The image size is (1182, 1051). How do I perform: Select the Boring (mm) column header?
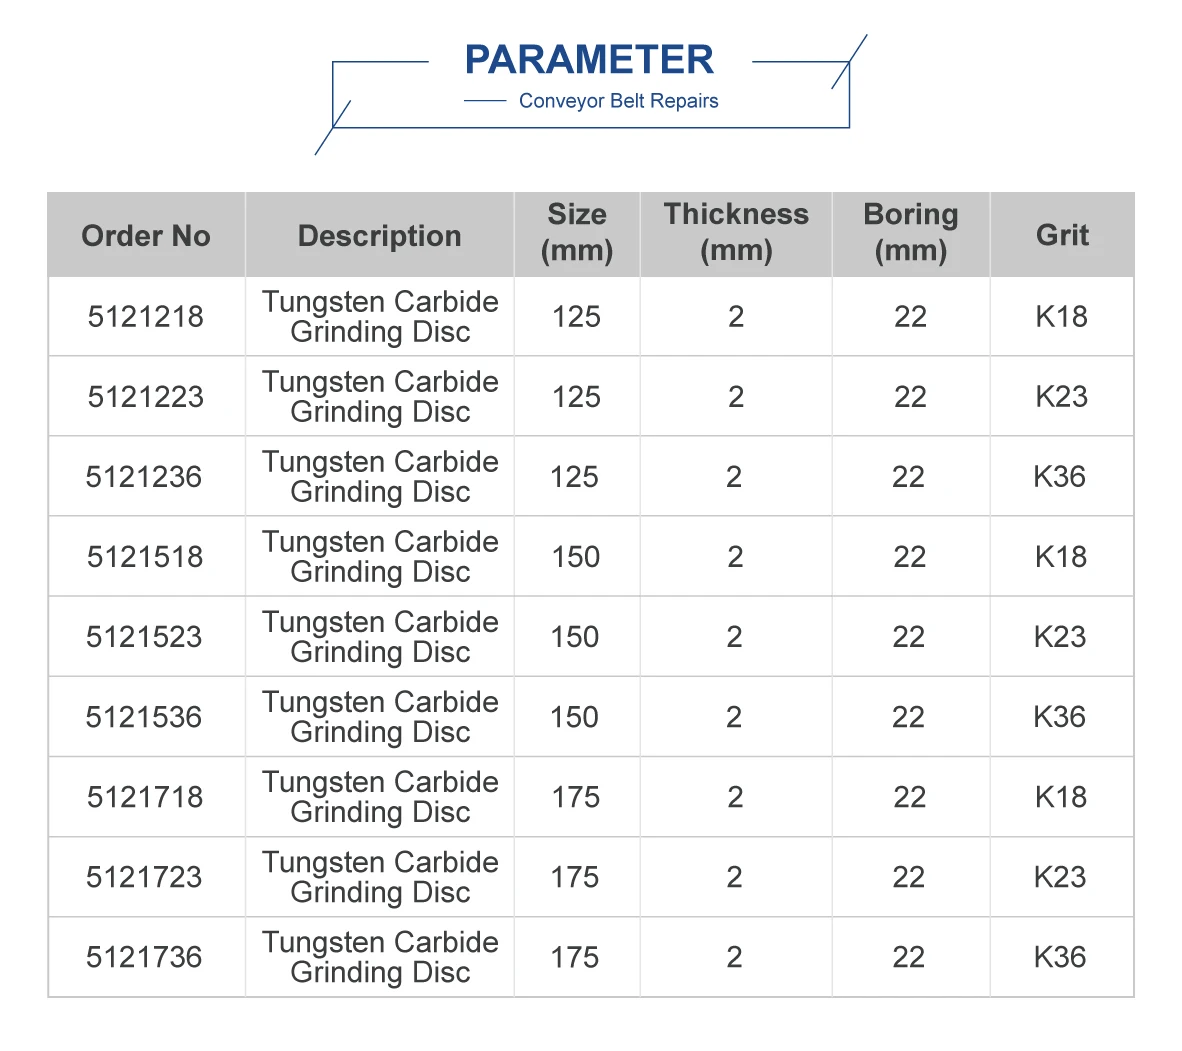click(910, 232)
